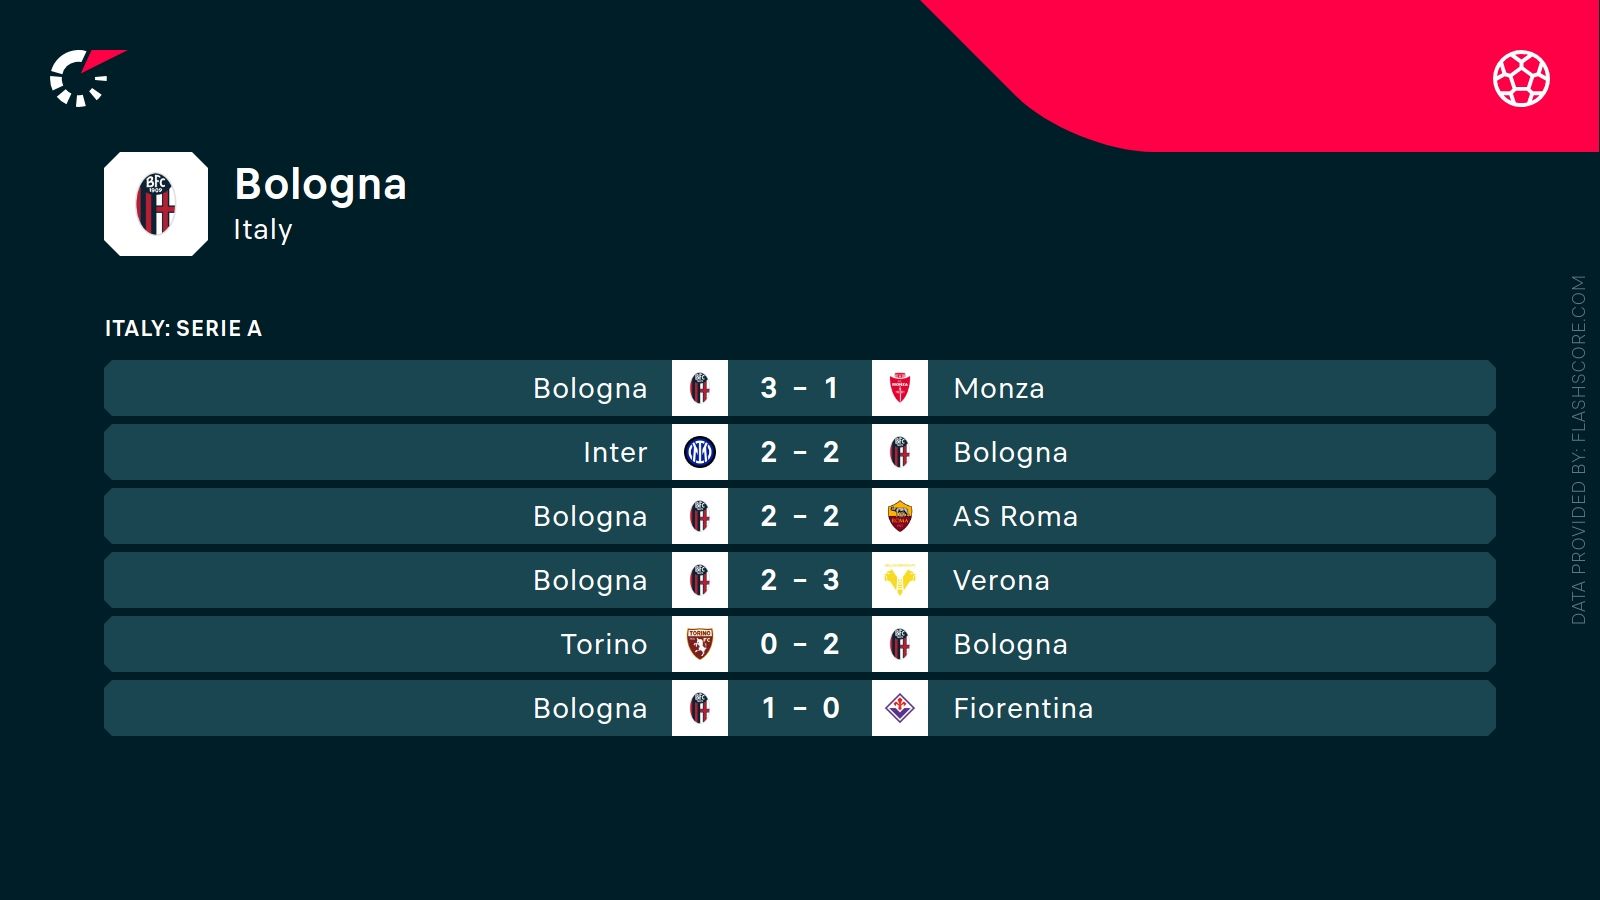Click the ITALY: SERIE A league label

(183, 328)
